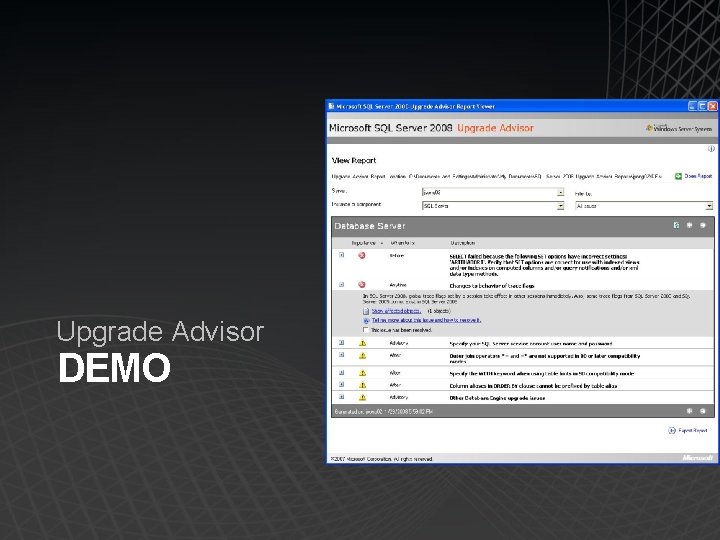Viewport: 720px width, 540px height.
Task: Click the 'Anytime' when-to-fix cell
Action: tap(398, 285)
